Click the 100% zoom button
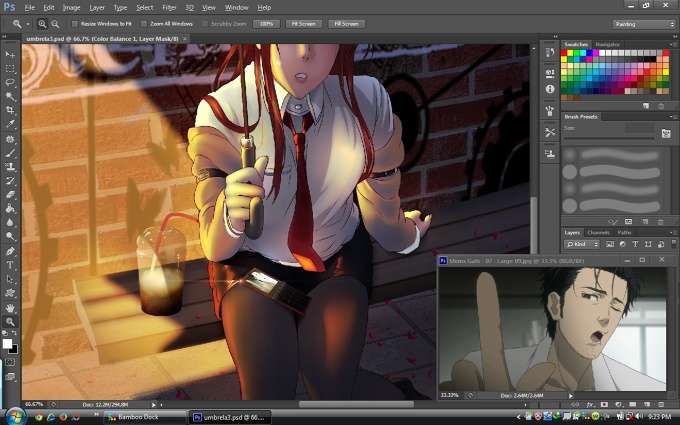Screen dimensions: 680x425 click(x=266, y=24)
